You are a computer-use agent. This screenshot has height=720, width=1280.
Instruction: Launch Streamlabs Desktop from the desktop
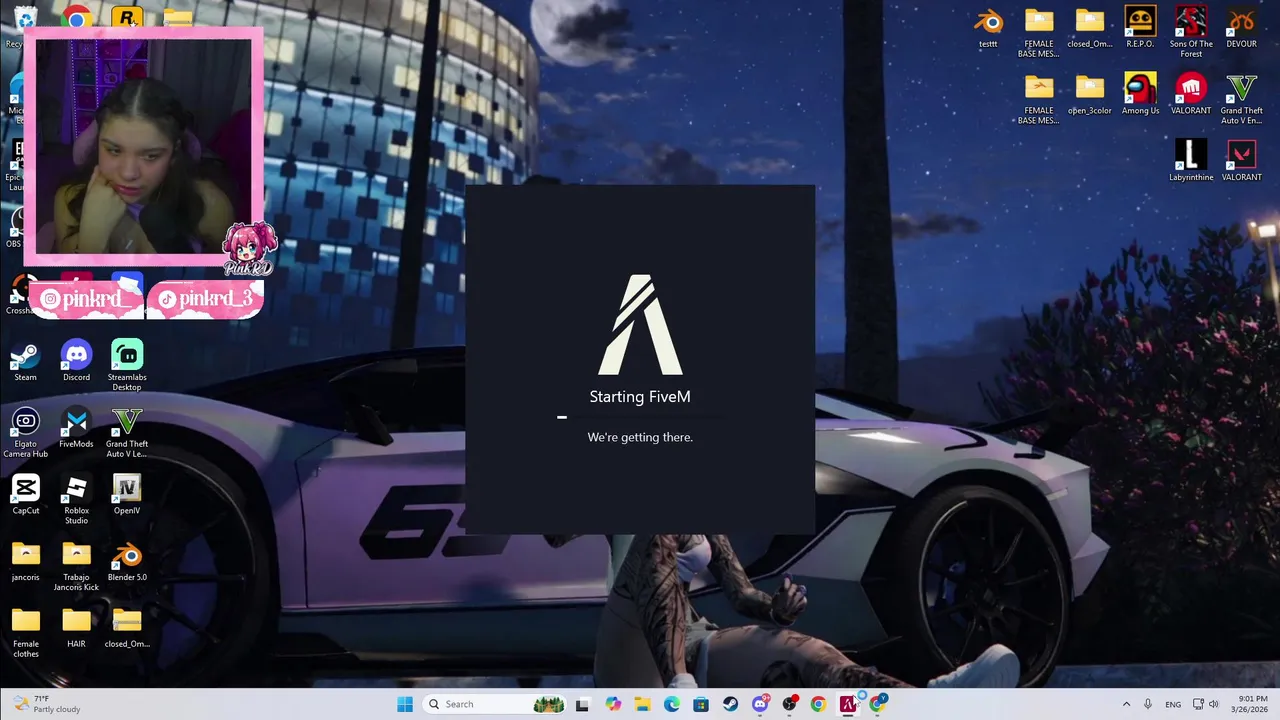click(127, 366)
